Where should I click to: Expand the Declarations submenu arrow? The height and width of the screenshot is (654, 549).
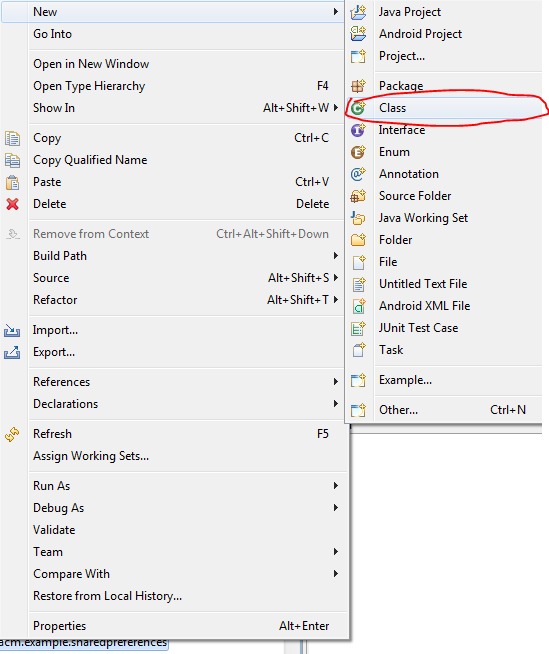point(335,403)
